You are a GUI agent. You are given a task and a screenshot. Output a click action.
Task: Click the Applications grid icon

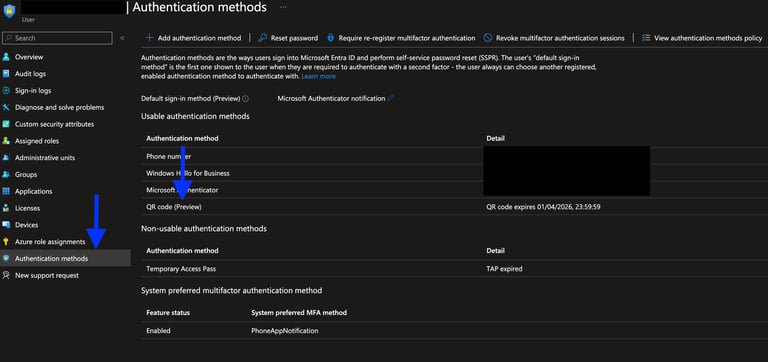[6, 191]
